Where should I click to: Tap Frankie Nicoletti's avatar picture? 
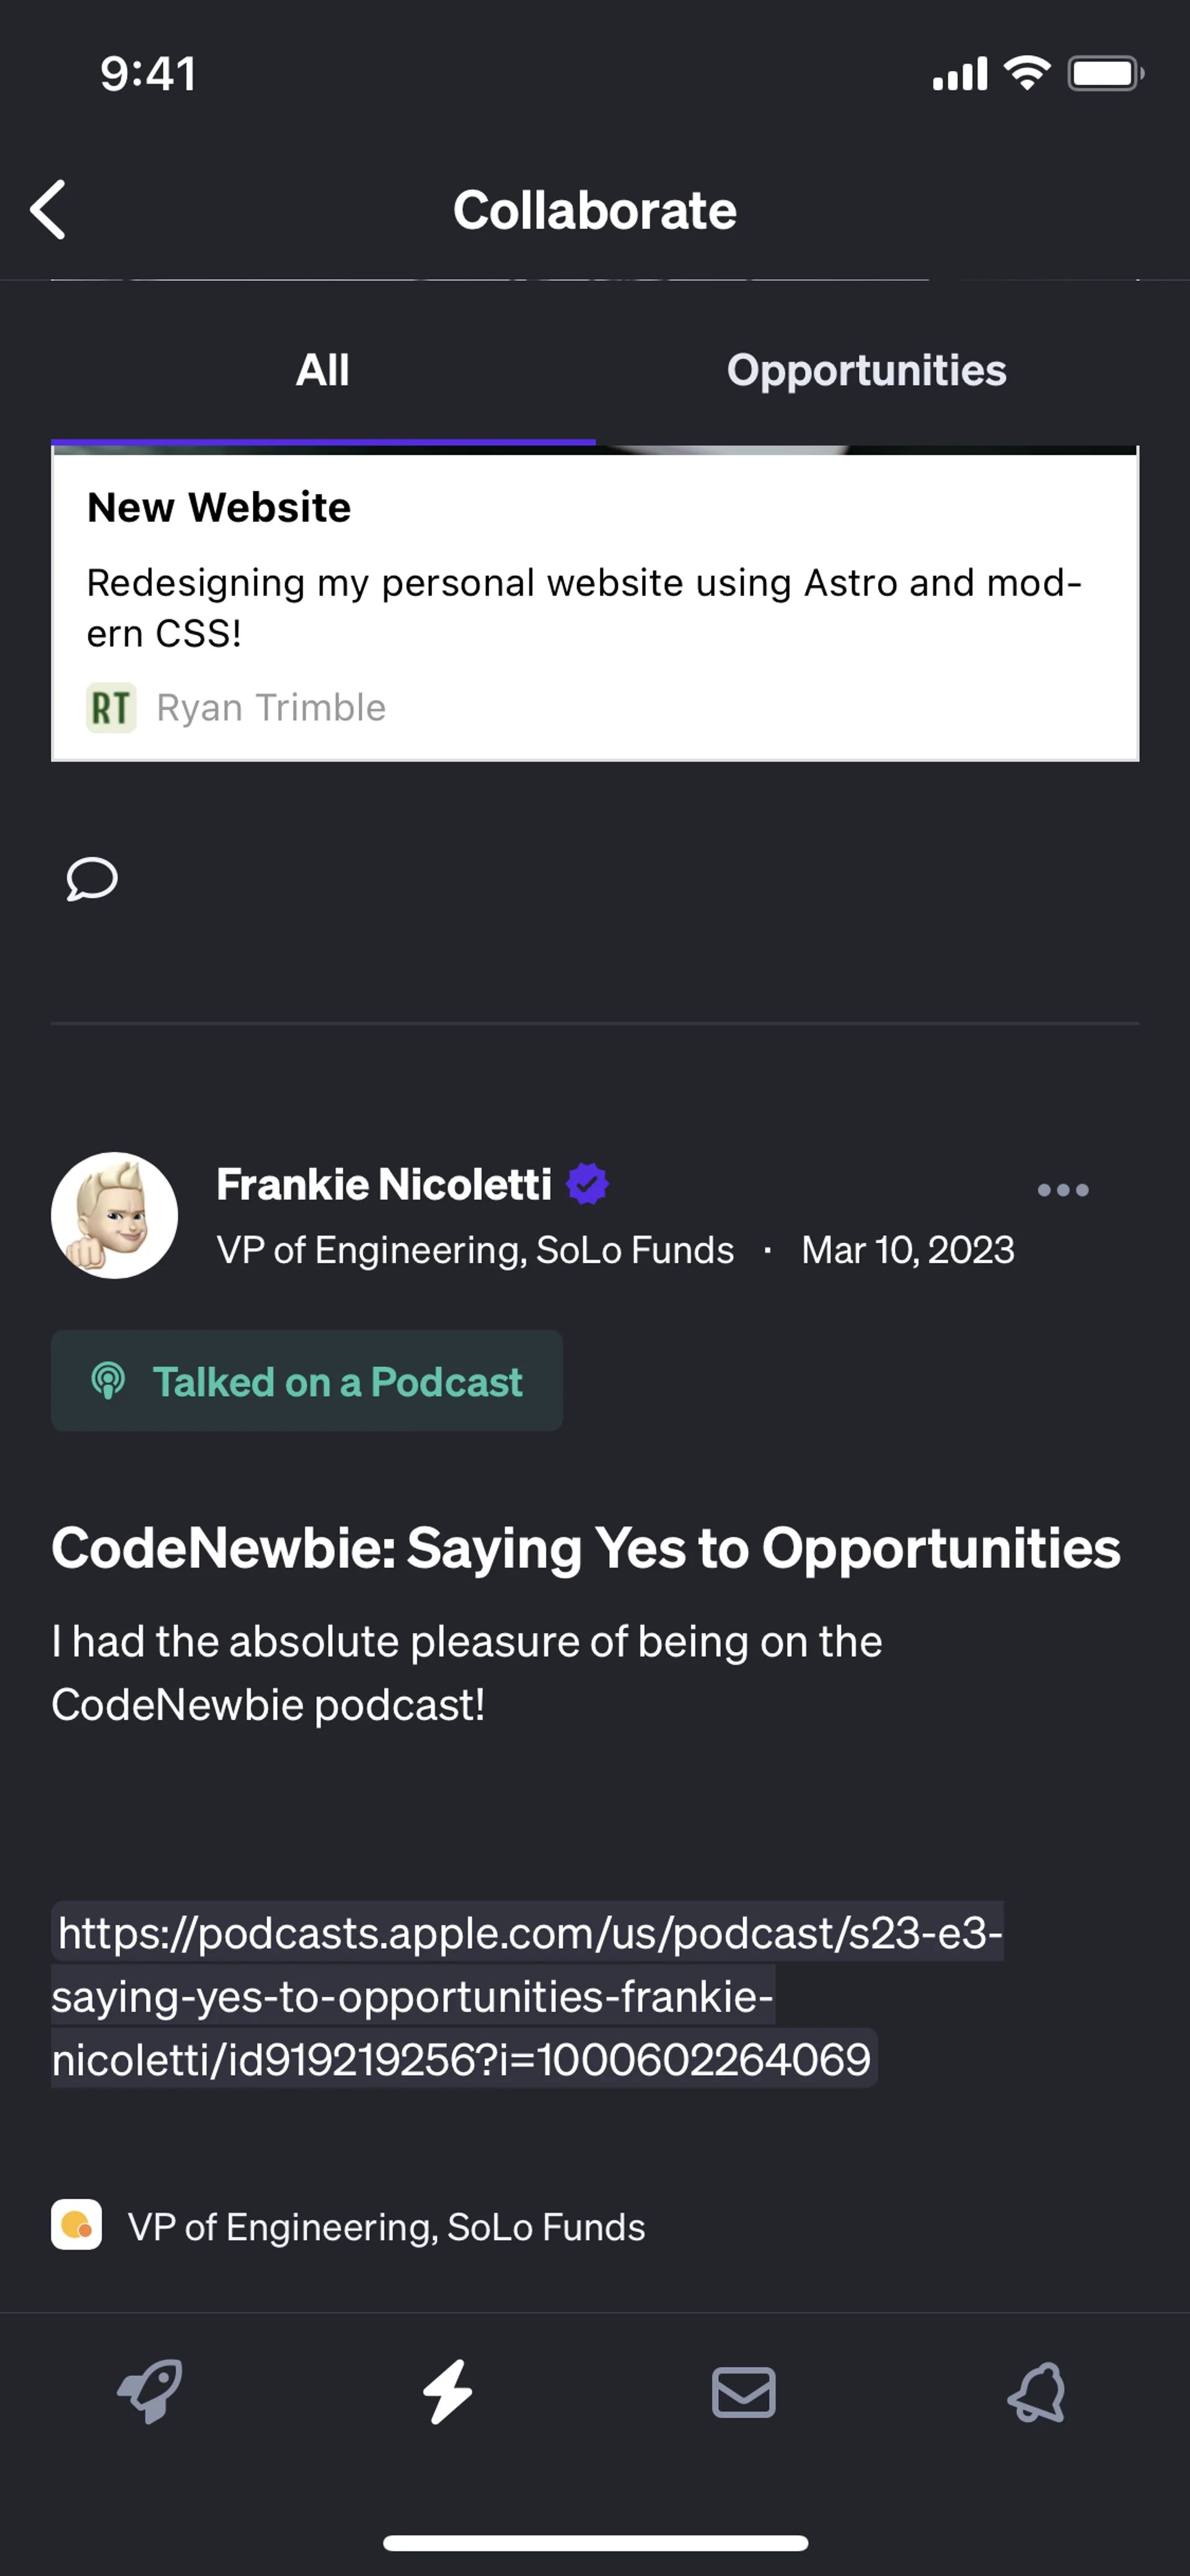(115, 1215)
